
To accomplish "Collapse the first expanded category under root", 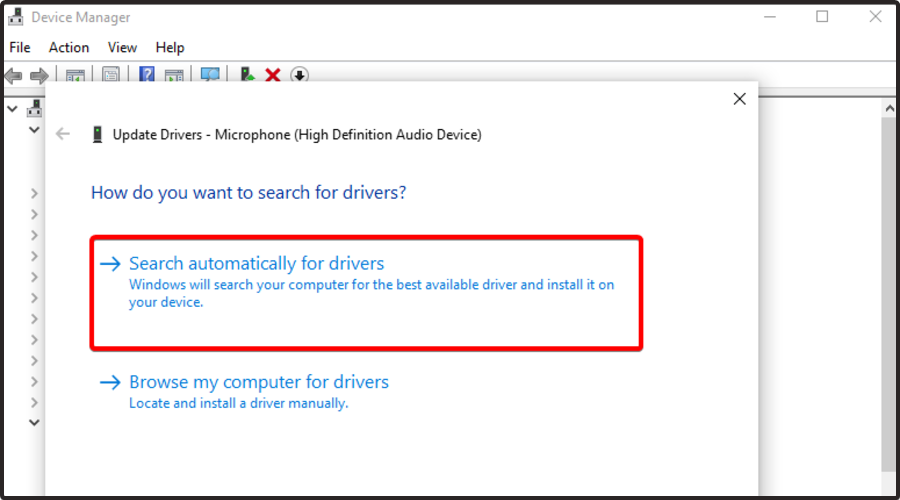I will 34,130.
